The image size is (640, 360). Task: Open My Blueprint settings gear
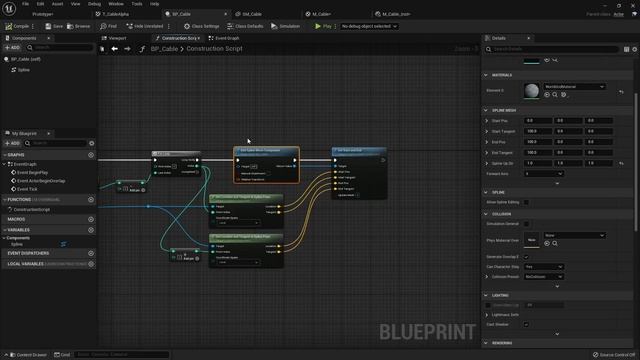click(91, 143)
